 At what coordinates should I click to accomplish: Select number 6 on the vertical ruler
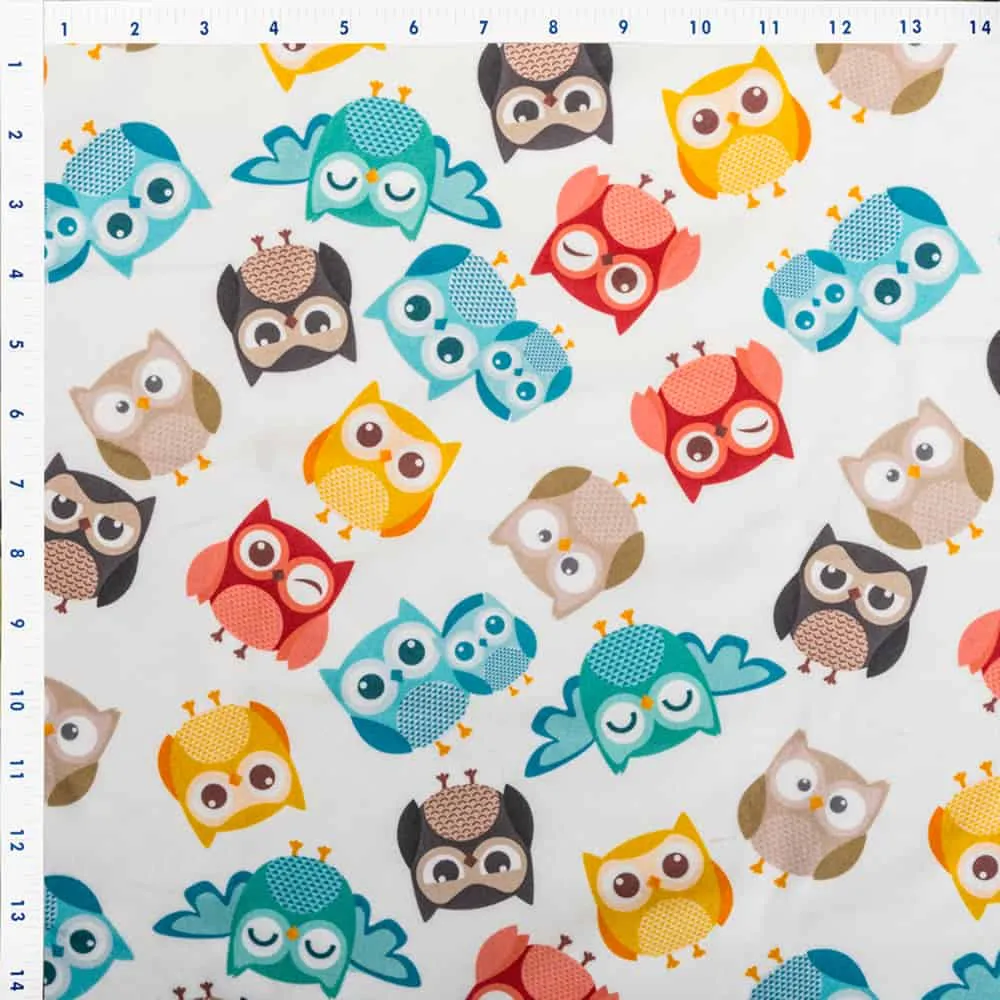point(17,414)
